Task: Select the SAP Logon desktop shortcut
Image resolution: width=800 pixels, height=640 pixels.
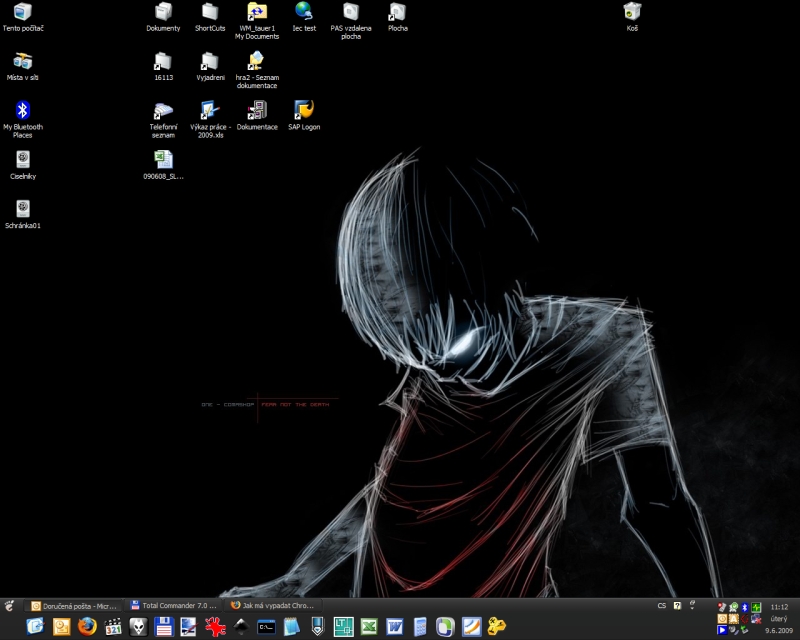Action: pos(304,110)
